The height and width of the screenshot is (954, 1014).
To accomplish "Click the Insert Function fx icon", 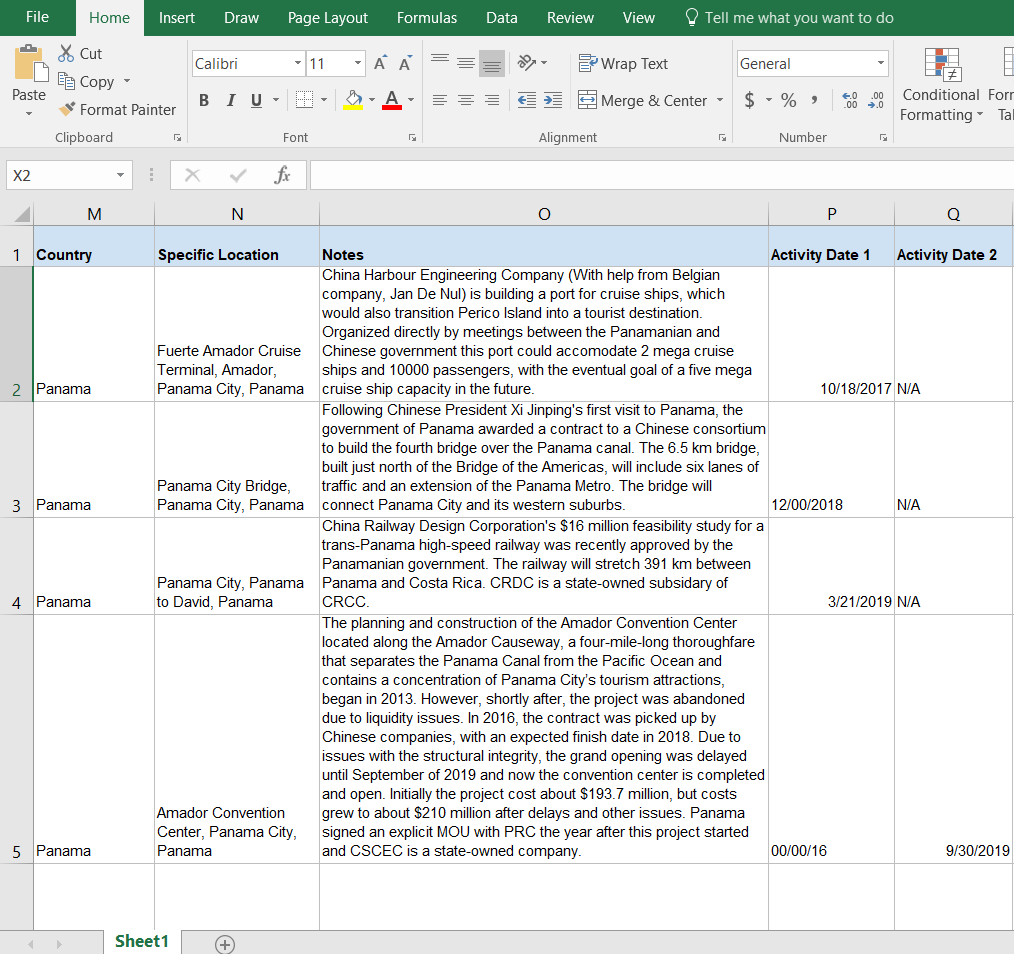I will pyautogui.click(x=283, y=175).
